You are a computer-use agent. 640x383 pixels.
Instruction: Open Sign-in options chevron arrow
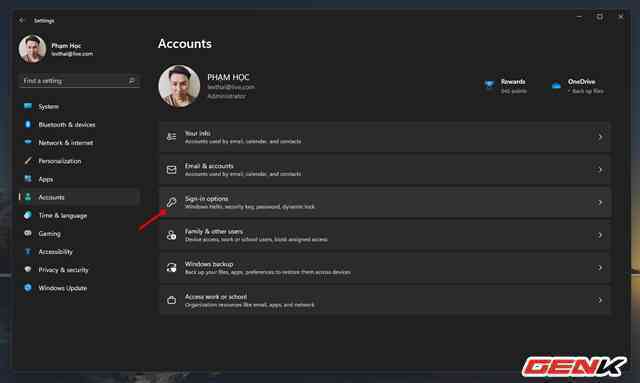pyautogui.click(x=600, y=202)
